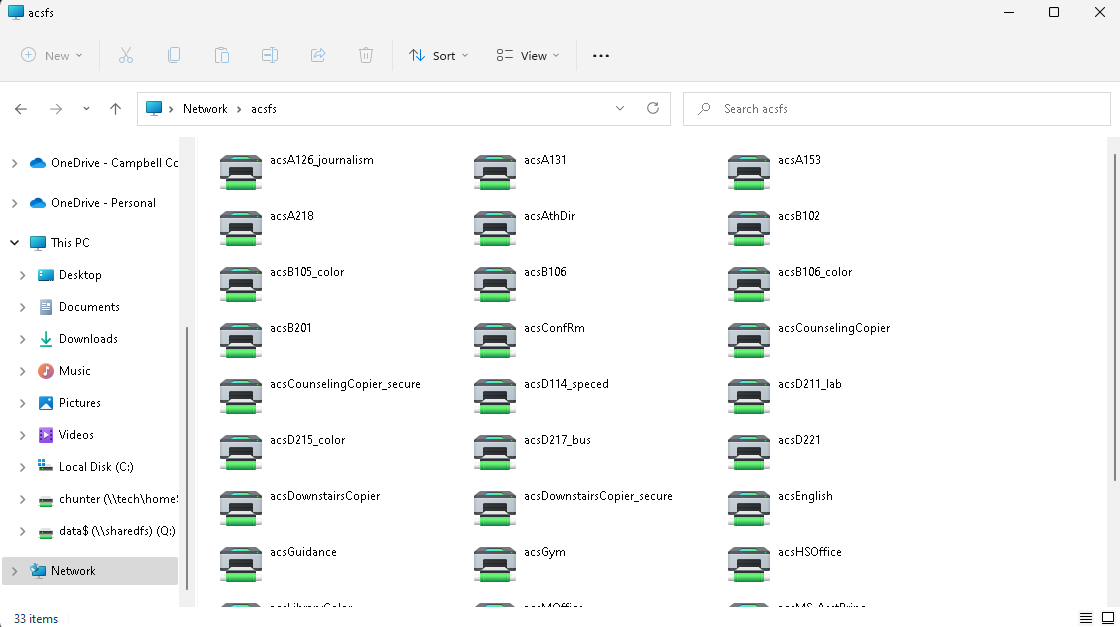Screen dimensions: 1120x627
Task: Expand the Local Disk (C:) node
Action: [22, 467]
